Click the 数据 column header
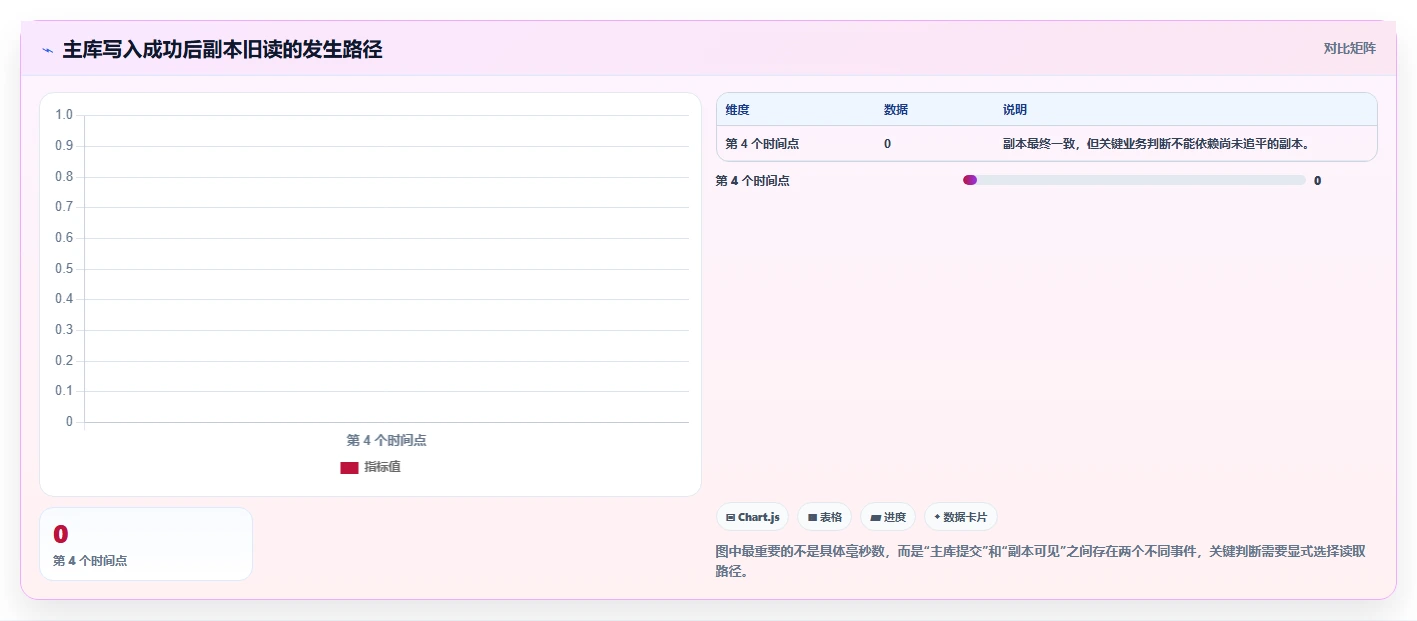This screenshot has height=621, width=1417. (896, 109)
